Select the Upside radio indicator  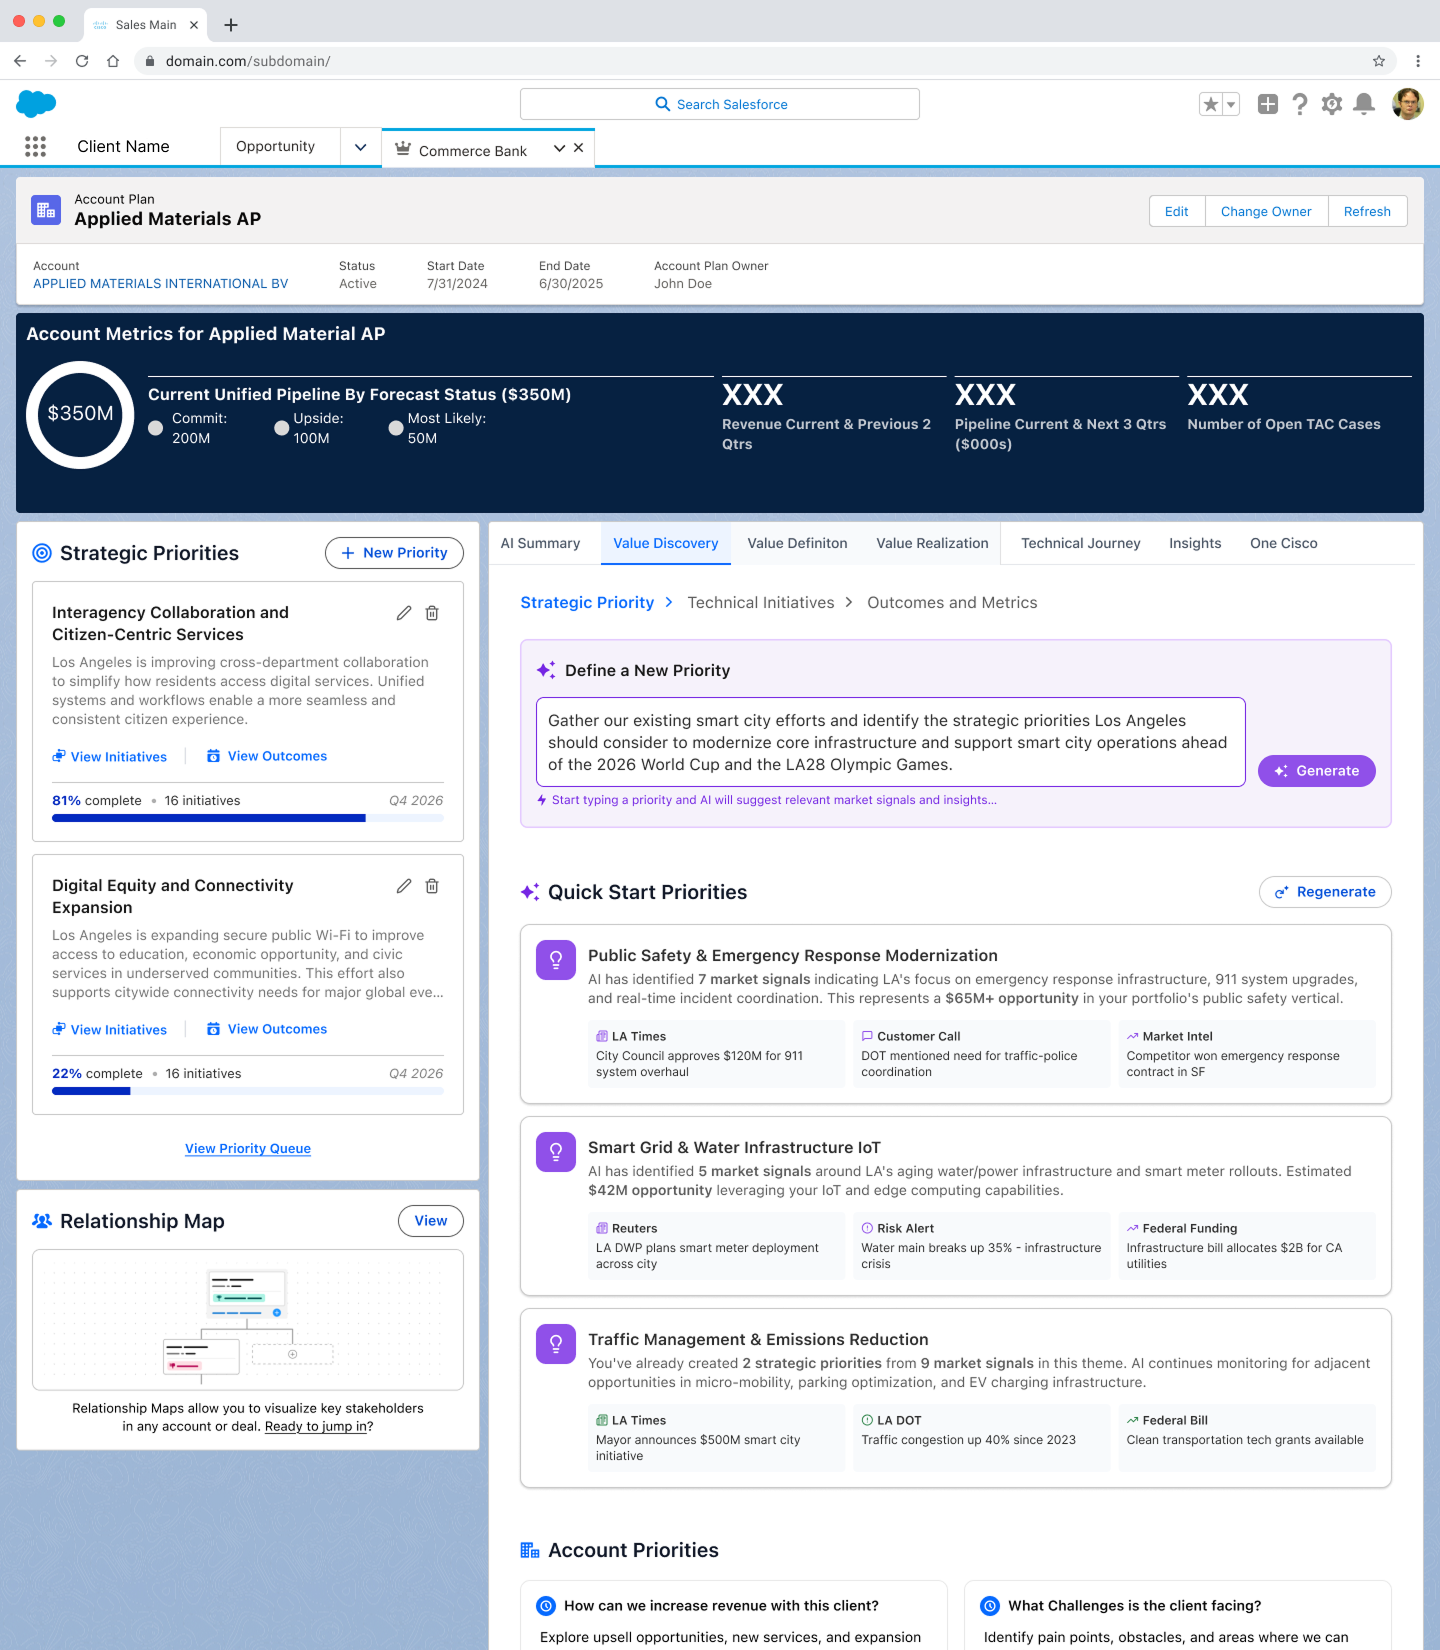(x=282, y=428)
